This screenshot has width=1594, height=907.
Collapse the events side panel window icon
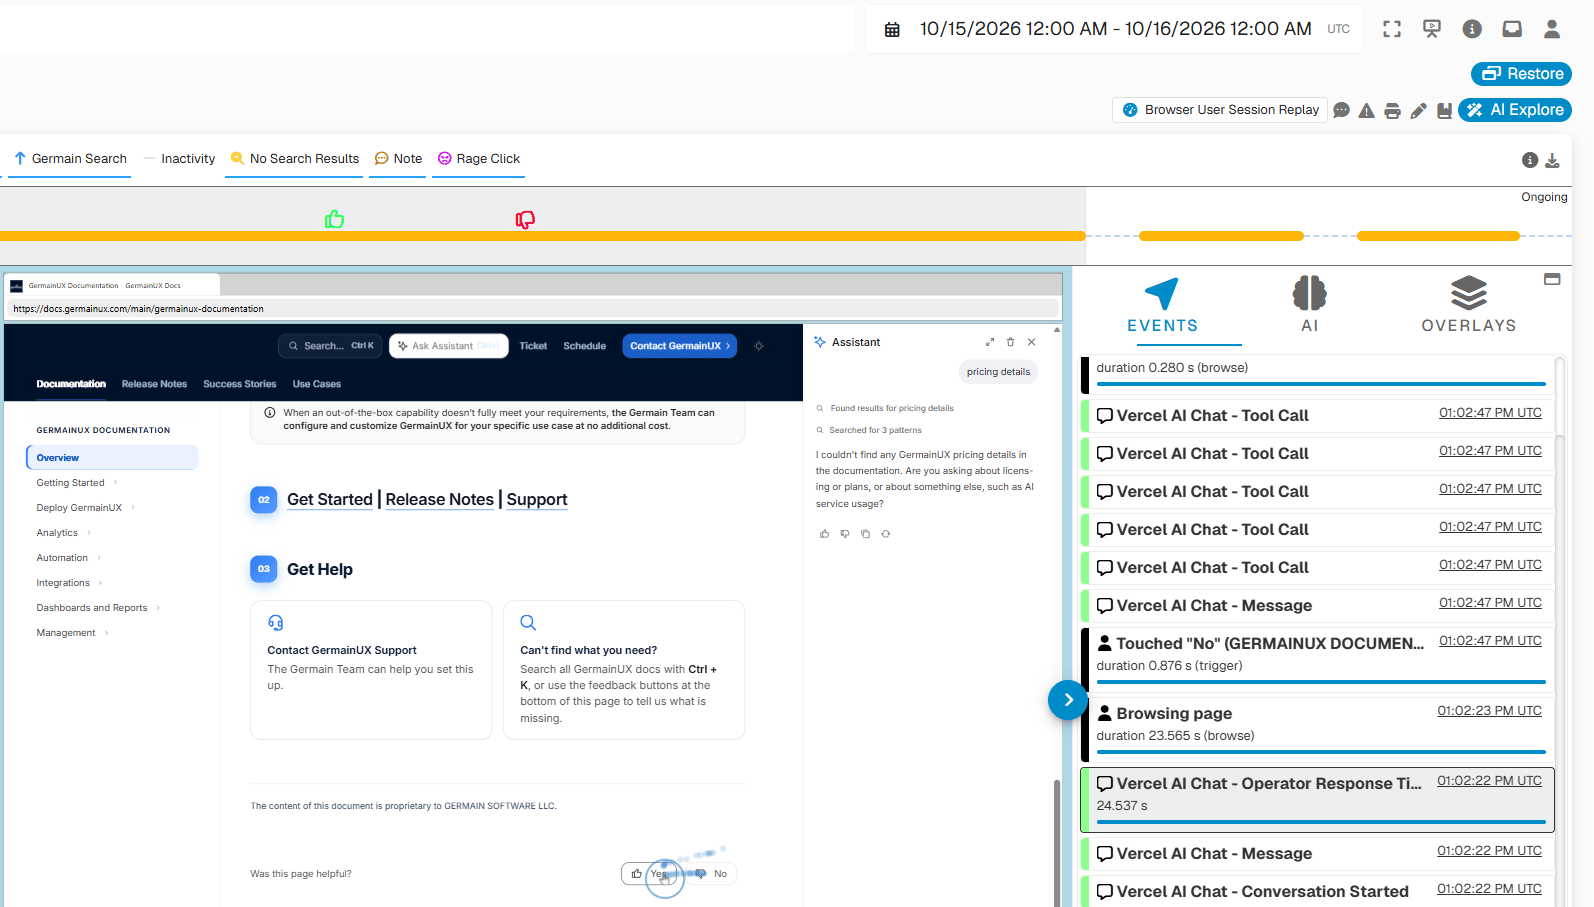pyautogui.click(x=1552, y=279)
